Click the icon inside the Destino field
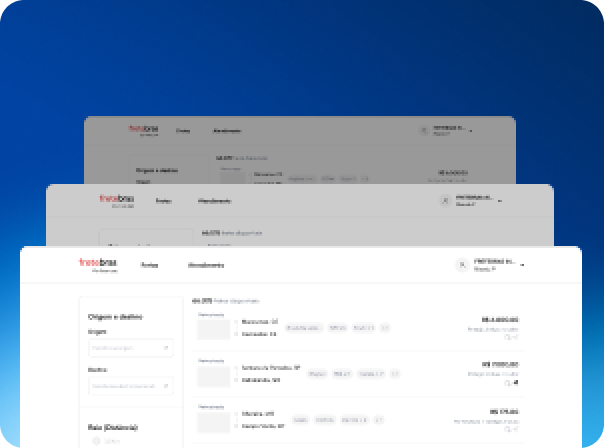 click(x=166, y=385)
